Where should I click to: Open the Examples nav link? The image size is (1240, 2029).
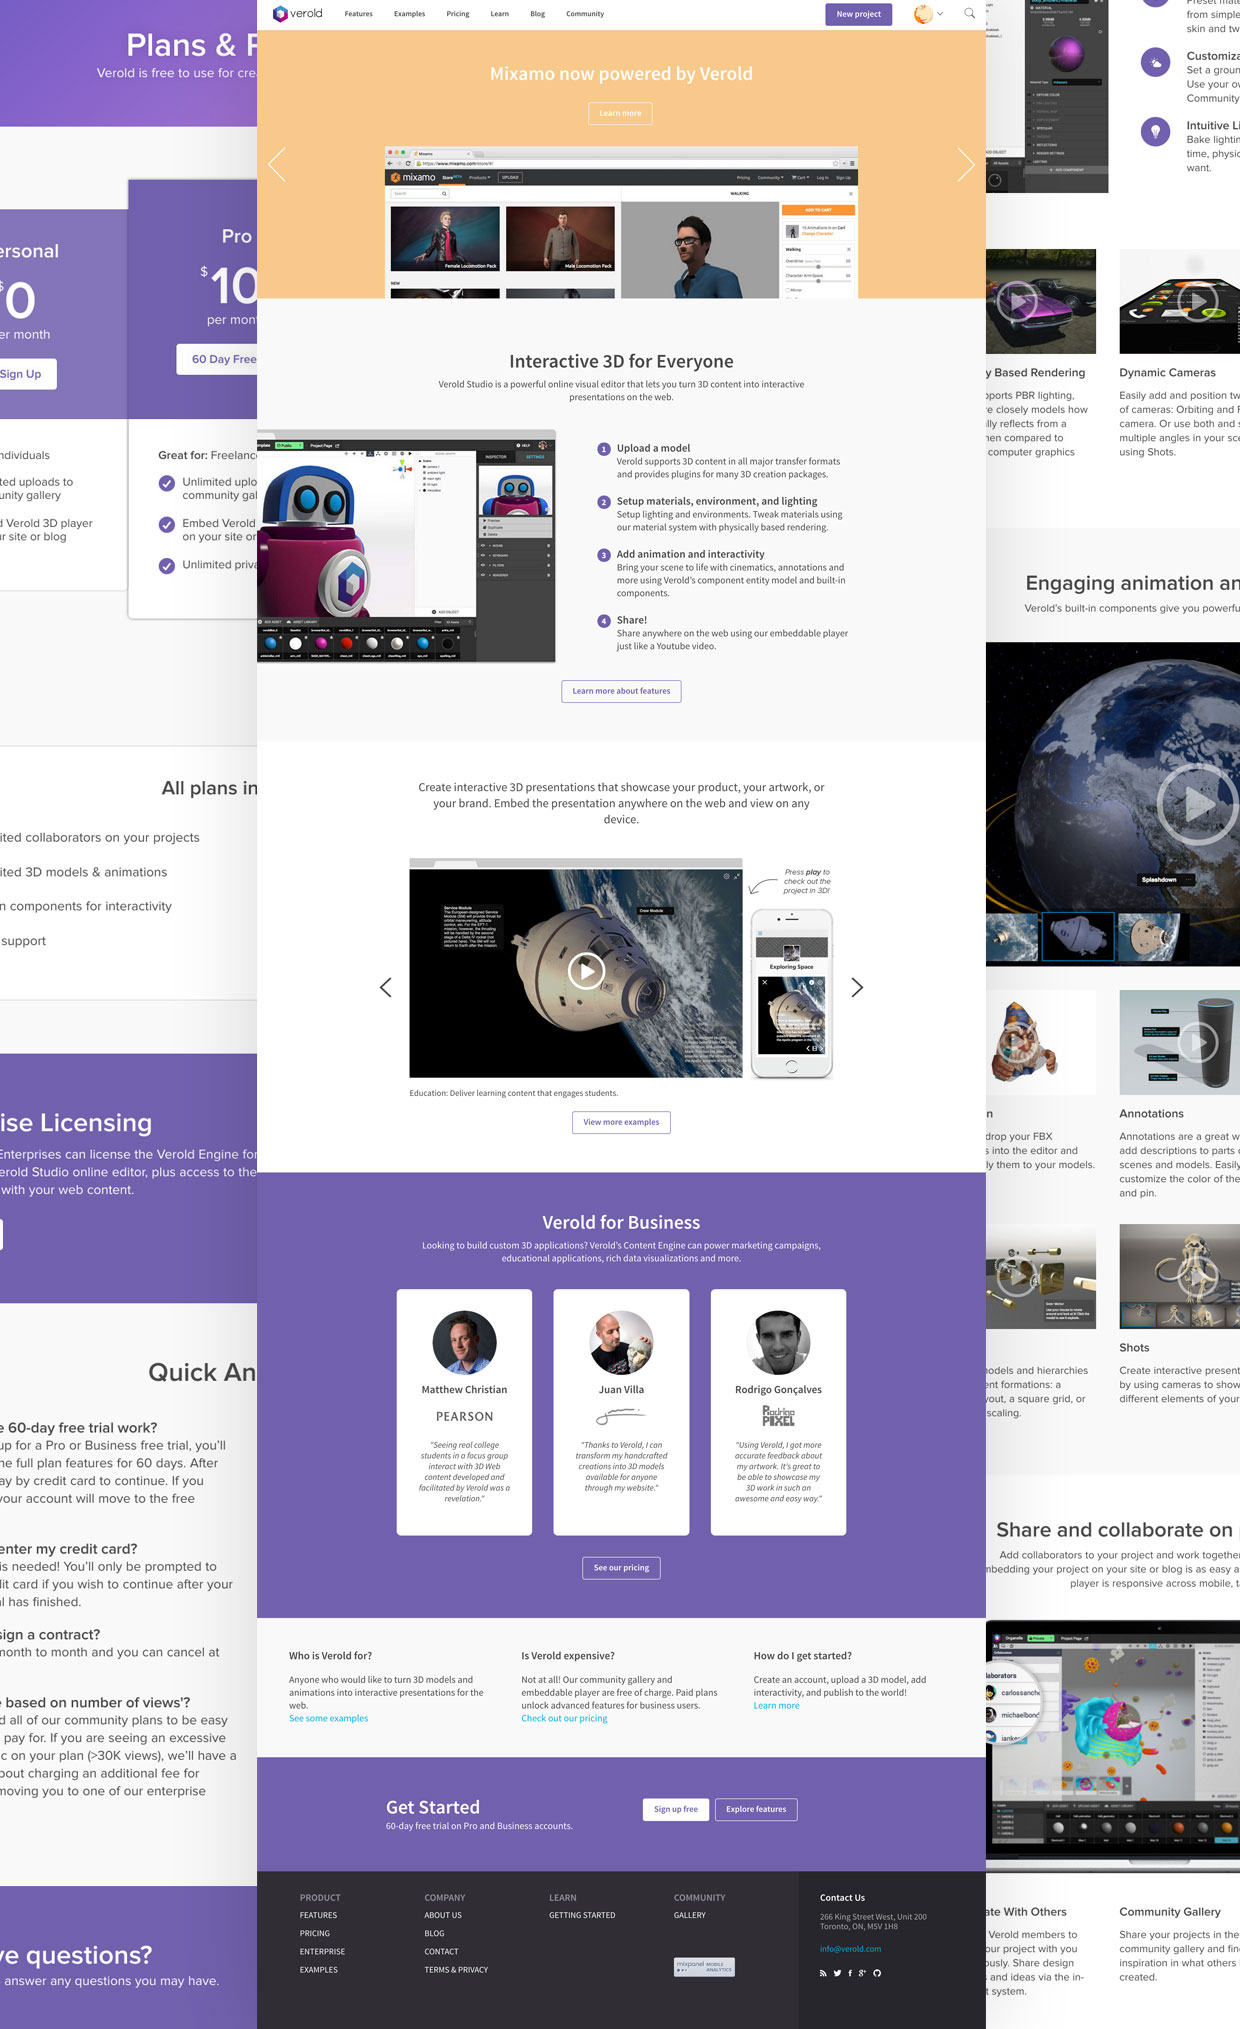pyautogui.click(x=409, y=14)
